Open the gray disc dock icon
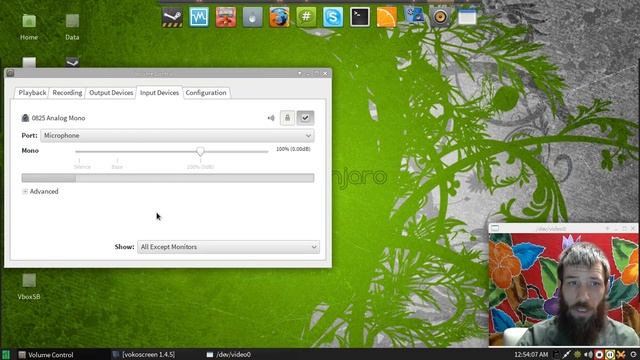Viewport: 640px width, 360px height. [253, 17]
